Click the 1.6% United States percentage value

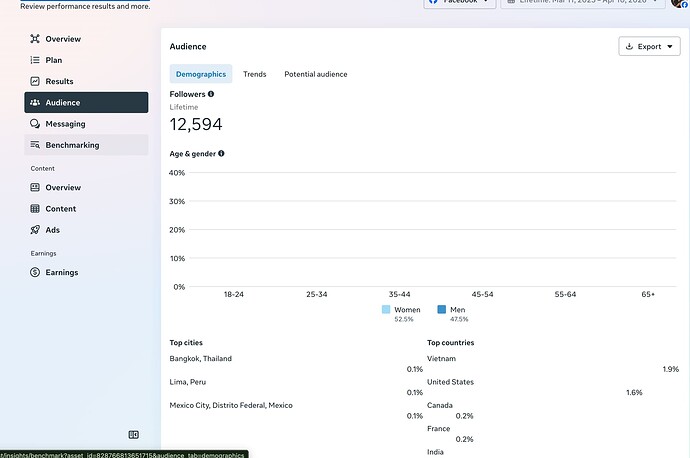point(634,392)
